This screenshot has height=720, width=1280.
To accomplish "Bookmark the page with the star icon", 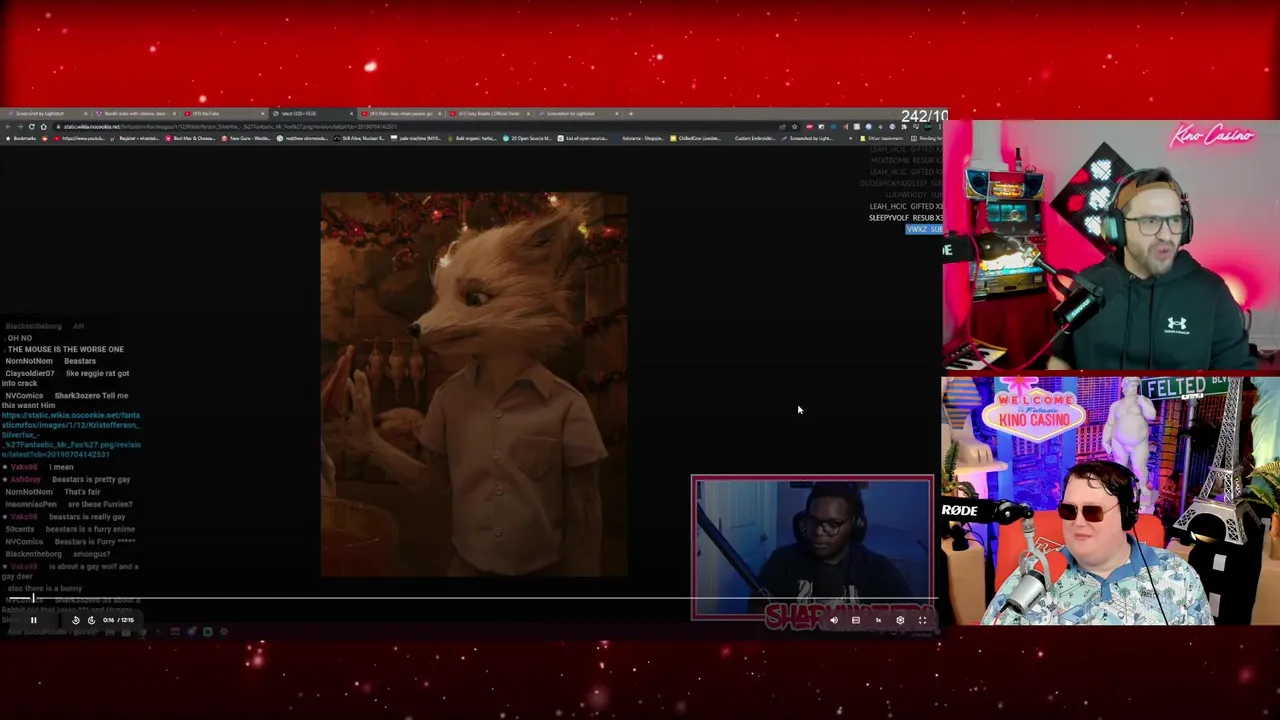I will coord(795,127).
